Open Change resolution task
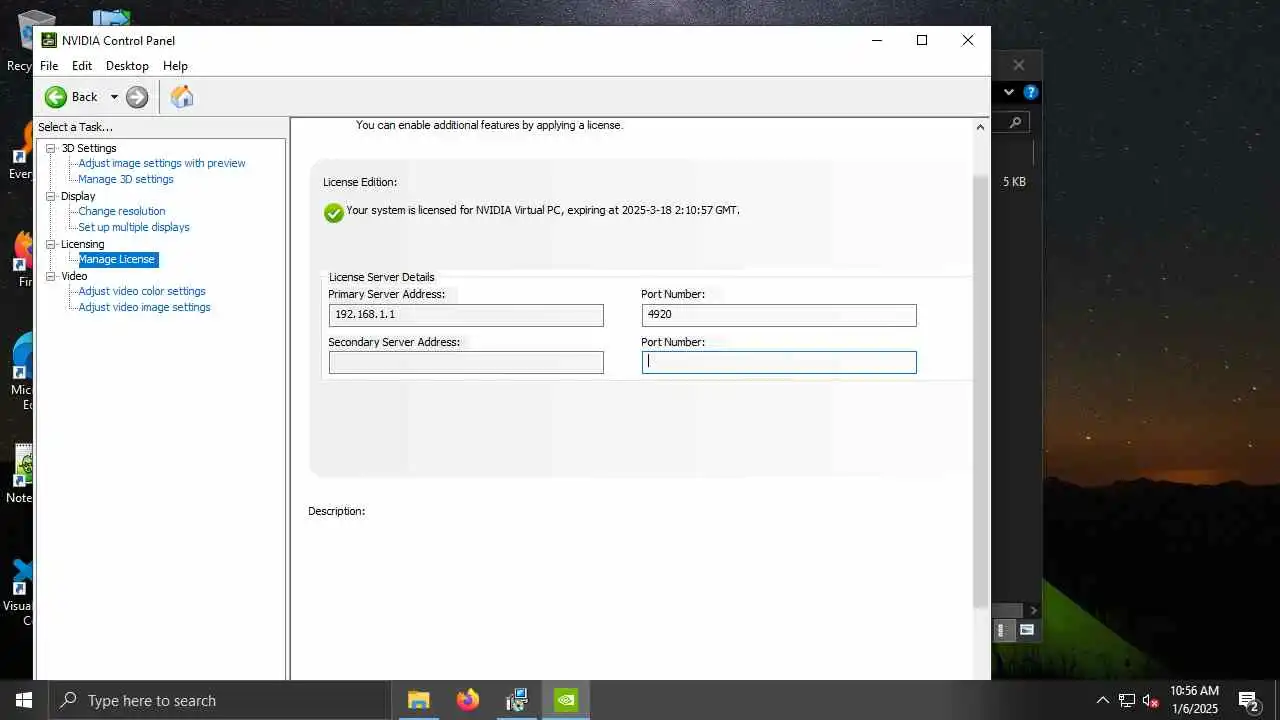Image resolution: width=1280 pixels, height=720 pixels. click(x=122, y=211)
